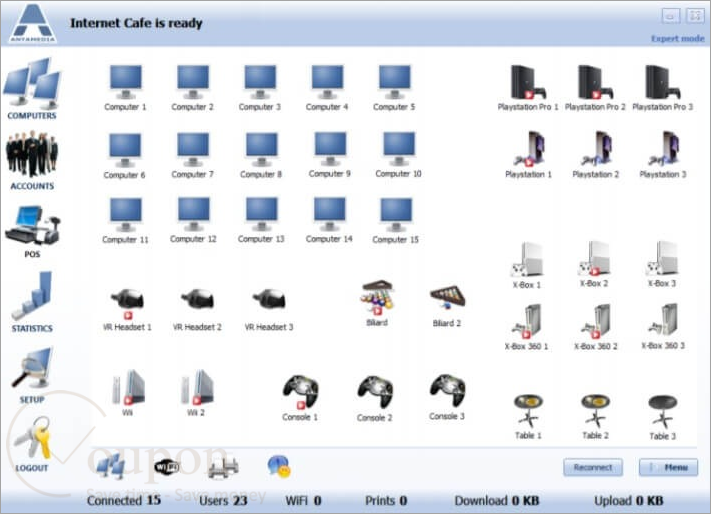Image resolution: width=711 pixels, height=514 pixels.
Task: Select the Table 2 icon
Action: point(595,411)
